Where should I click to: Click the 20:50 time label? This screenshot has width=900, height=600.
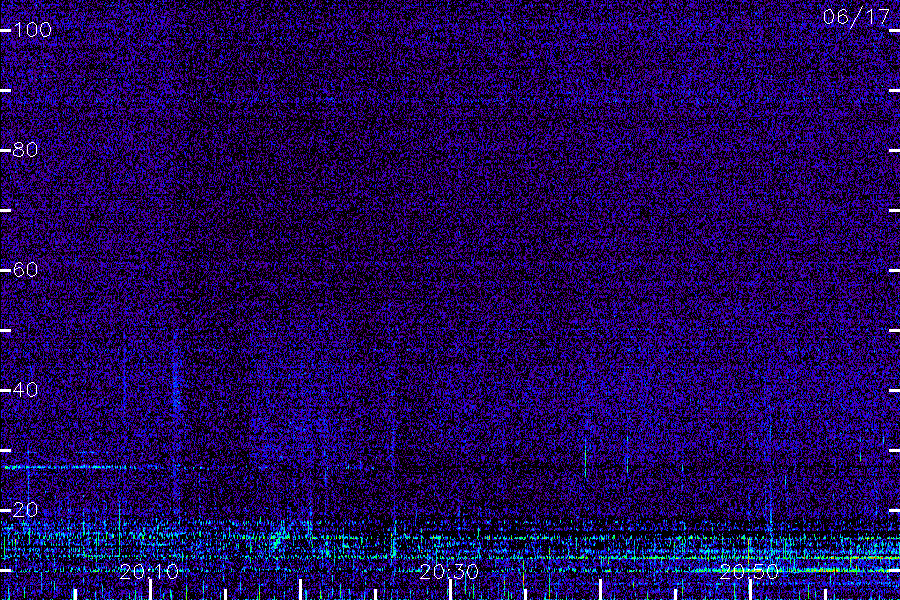pyautogui.click(x=749, y=572)
